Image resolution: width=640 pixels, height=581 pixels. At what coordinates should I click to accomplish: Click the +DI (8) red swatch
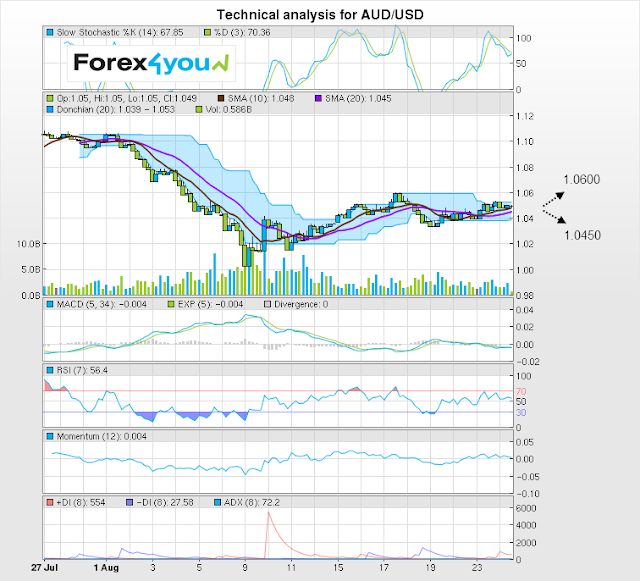[x=50, y=503]
